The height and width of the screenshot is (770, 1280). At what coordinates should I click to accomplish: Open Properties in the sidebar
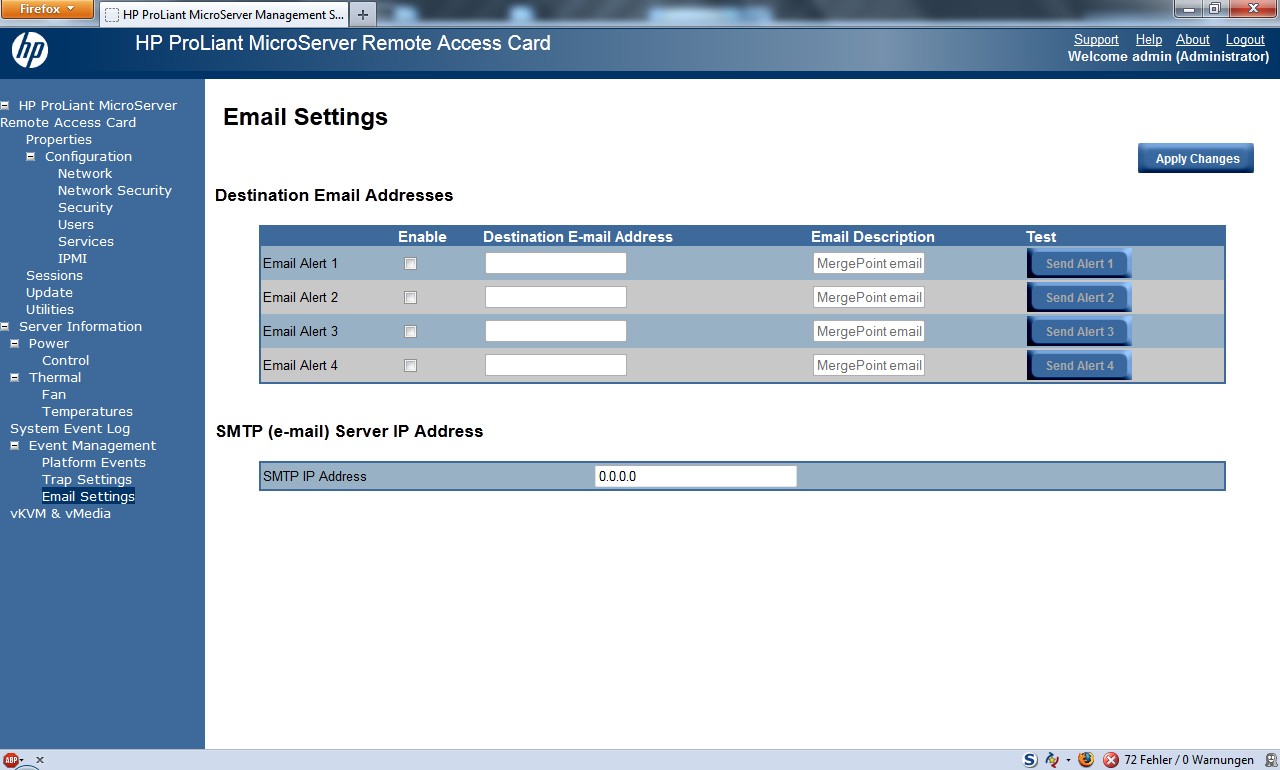tap(59, 139)
